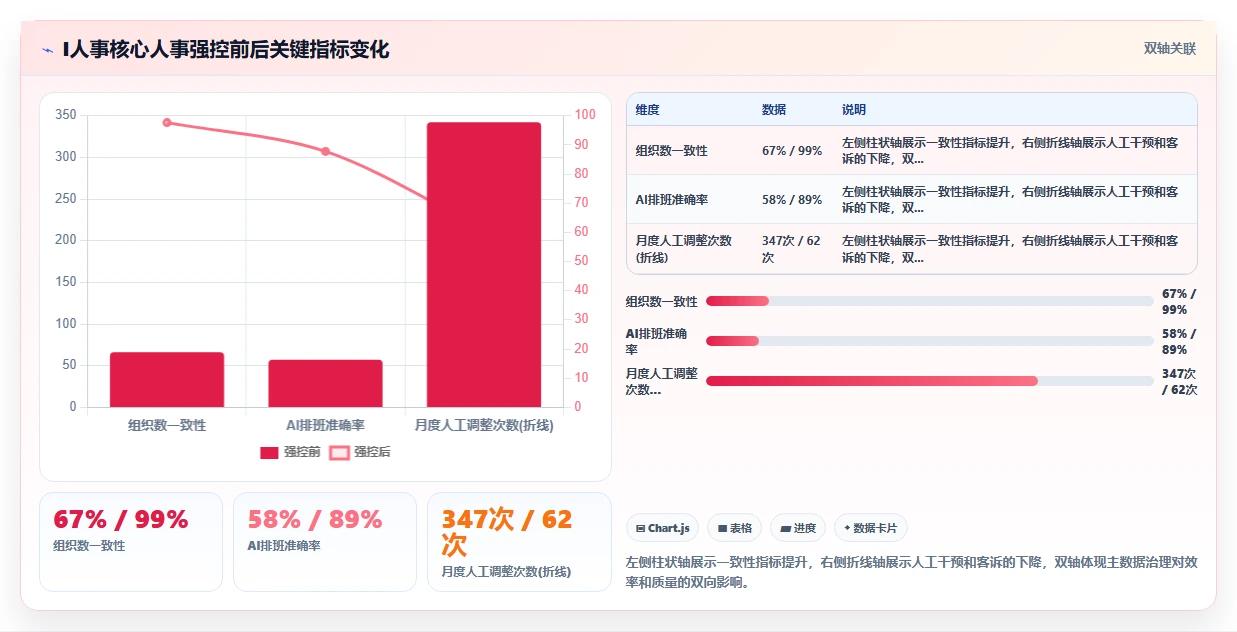Viewport: 1237px width, 632px height.
Task: Click the first line point near 97
Action: pos(167,123)
